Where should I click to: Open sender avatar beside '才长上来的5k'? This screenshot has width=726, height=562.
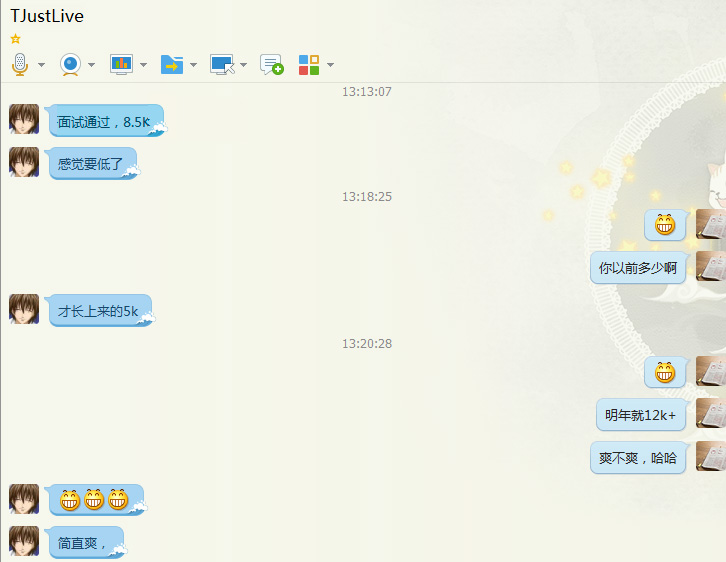tap(24, 309)
